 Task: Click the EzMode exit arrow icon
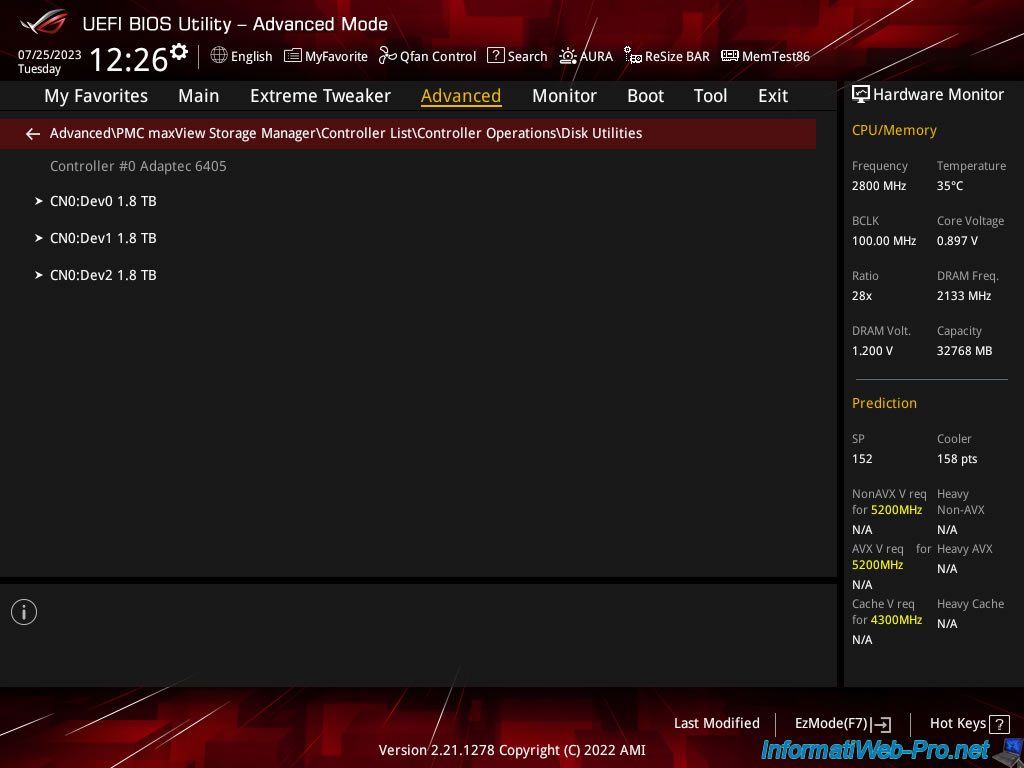(x=882, y=724)
